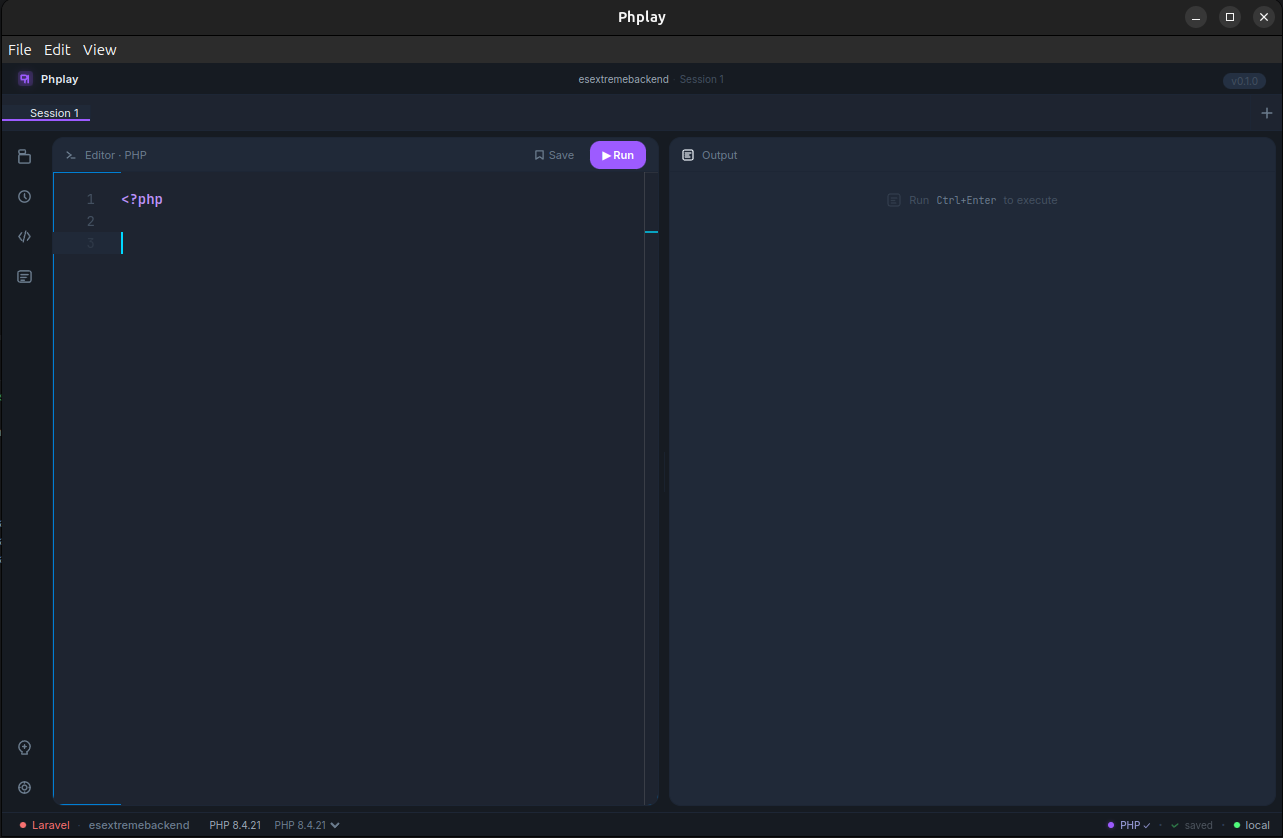The width and height of the screenshot is (1283, 838).
Task: Click the Editor · PHP panel title
Action: coord(116,155)
